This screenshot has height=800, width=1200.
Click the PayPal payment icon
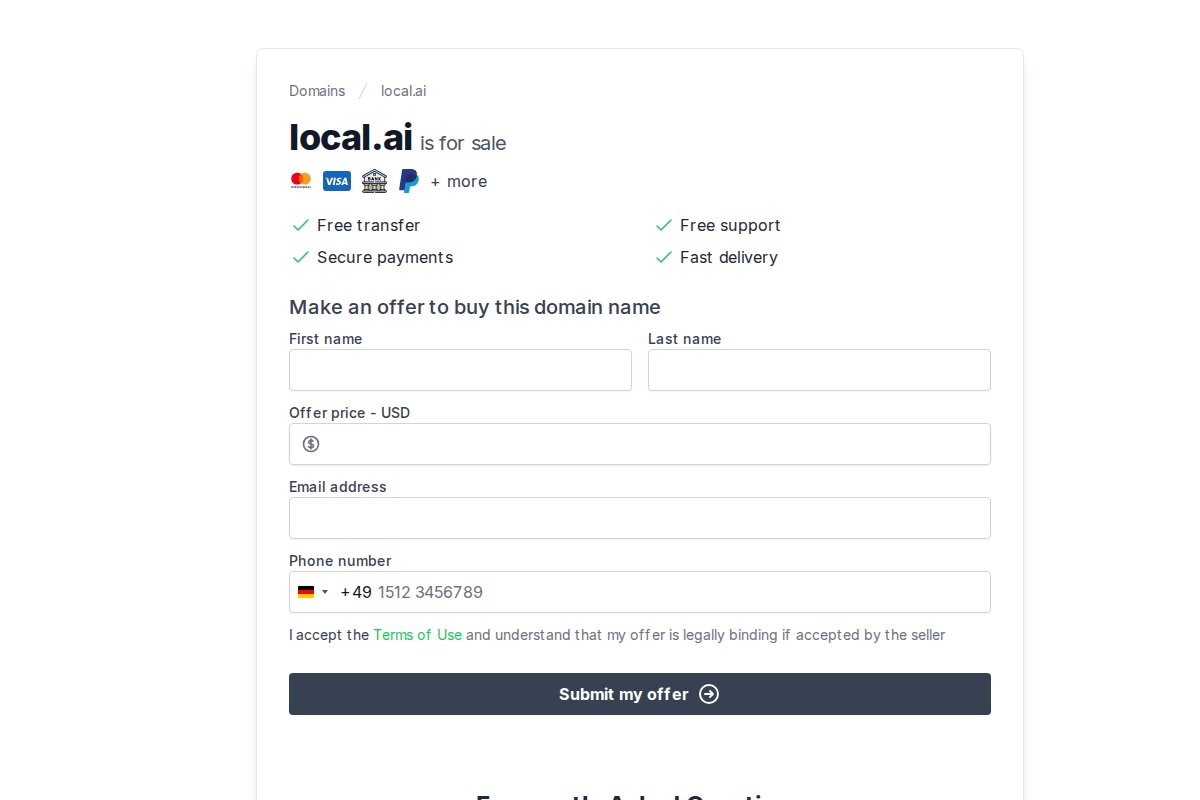click(x=409, y=181)
